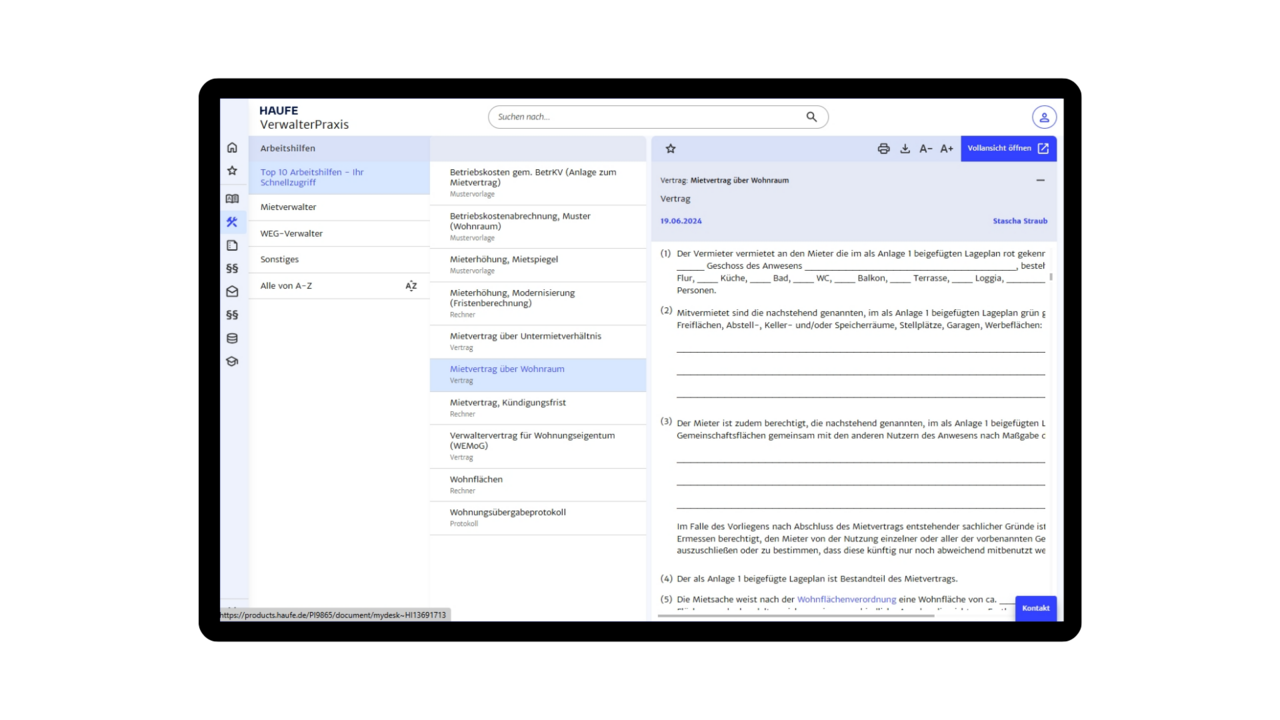The width and height of the screenshot is (1280, 720).
Task: Collapse document header with minus icon
Action: point(1040,181)
